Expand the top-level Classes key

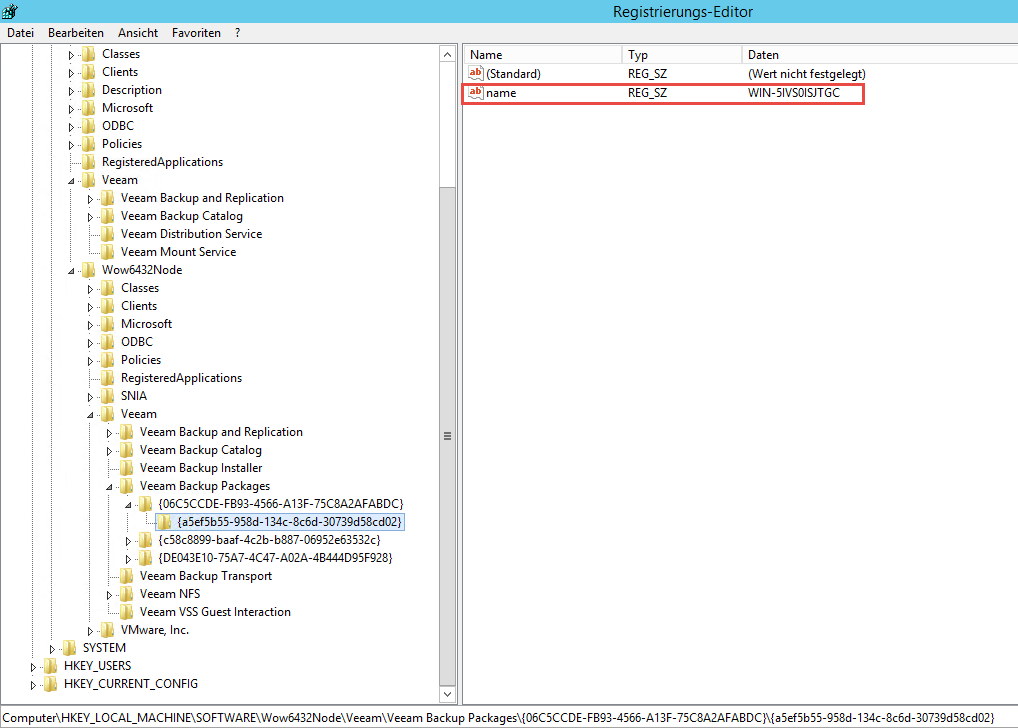71,55
